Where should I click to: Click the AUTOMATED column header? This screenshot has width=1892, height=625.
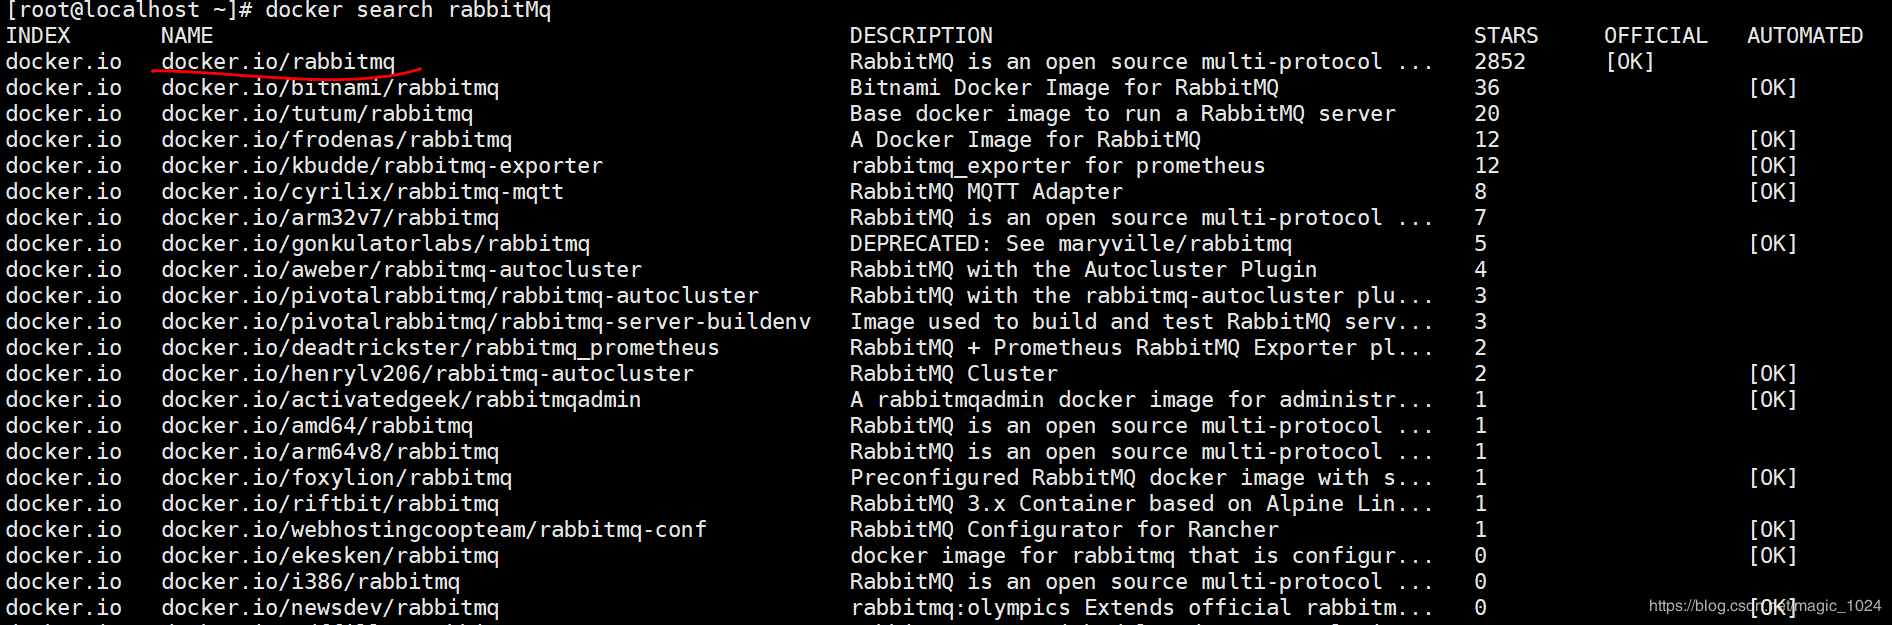click(1805, 36)
